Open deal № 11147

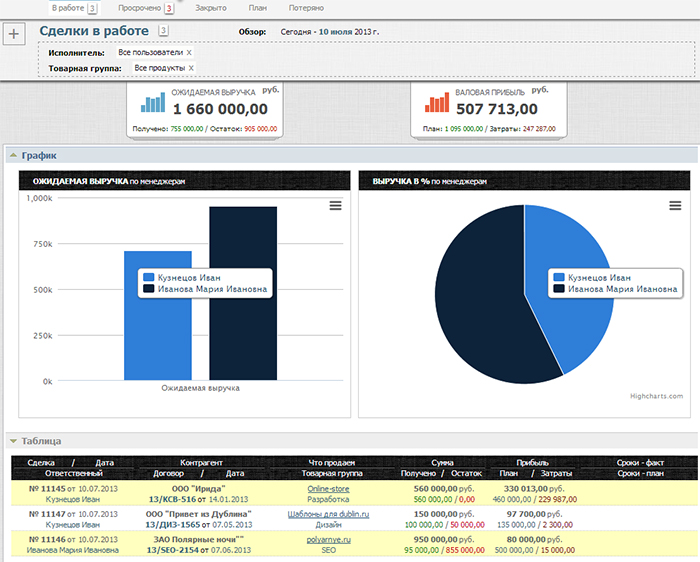(47, 514)
